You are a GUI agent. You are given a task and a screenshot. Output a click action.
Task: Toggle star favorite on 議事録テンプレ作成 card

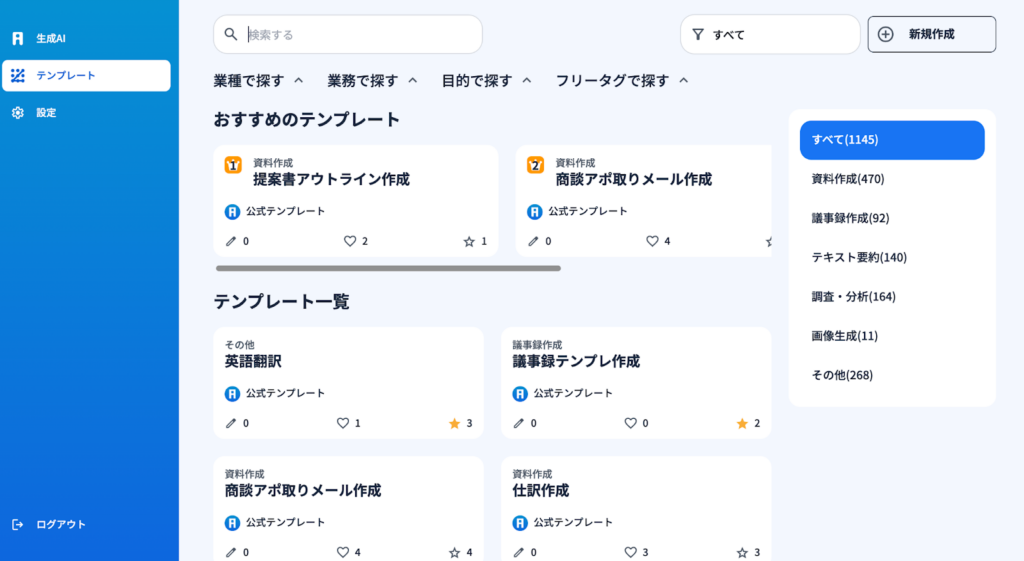point(742,423)
